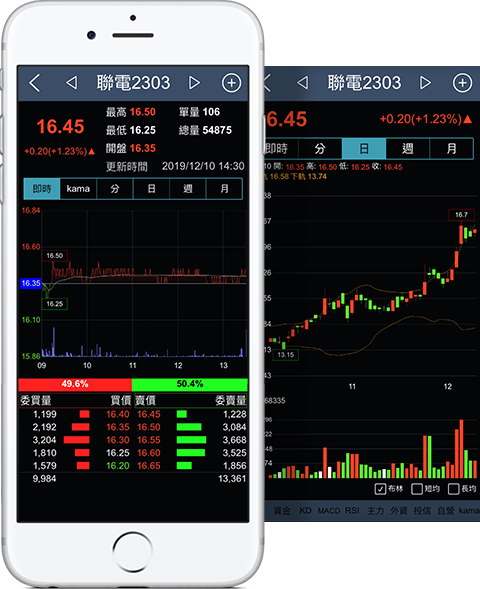Tap the back arrow on phone header
This screenshot has width=480, height=589.
[35, 83]
